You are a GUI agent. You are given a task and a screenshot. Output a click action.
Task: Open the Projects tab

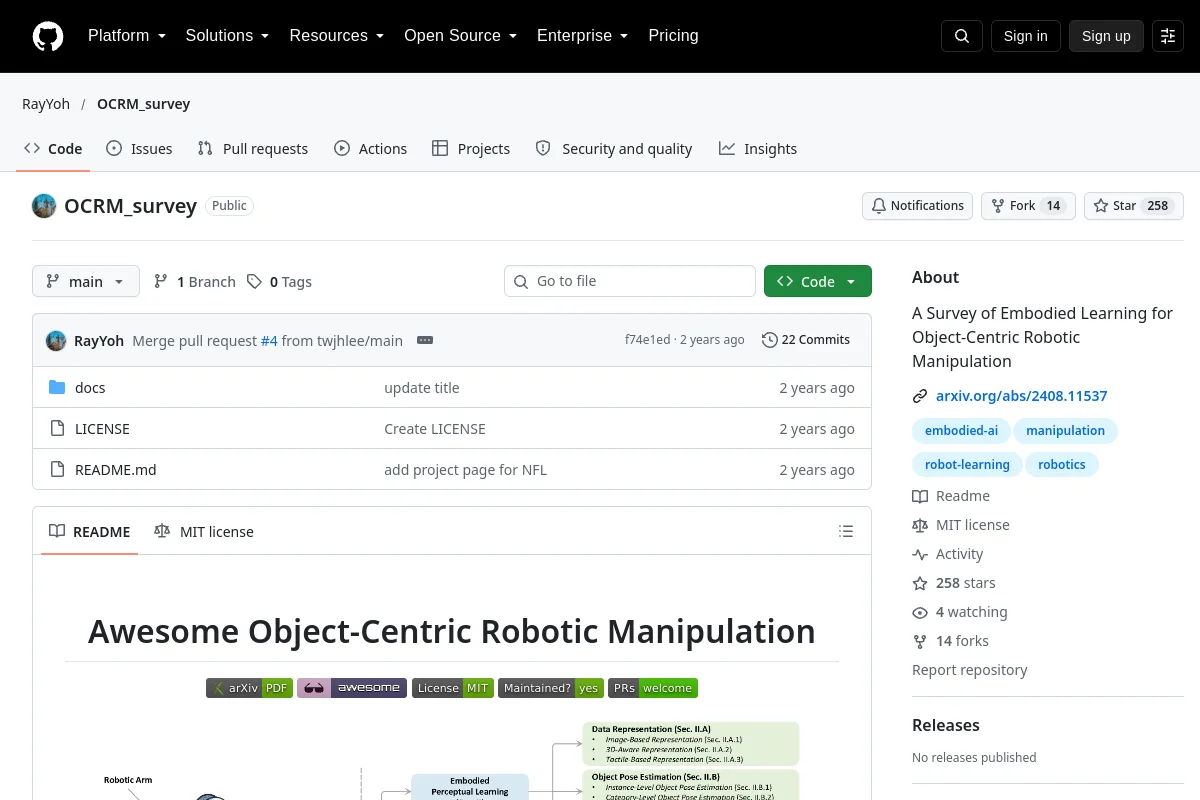pyautogui.click(x=471, y=149)
